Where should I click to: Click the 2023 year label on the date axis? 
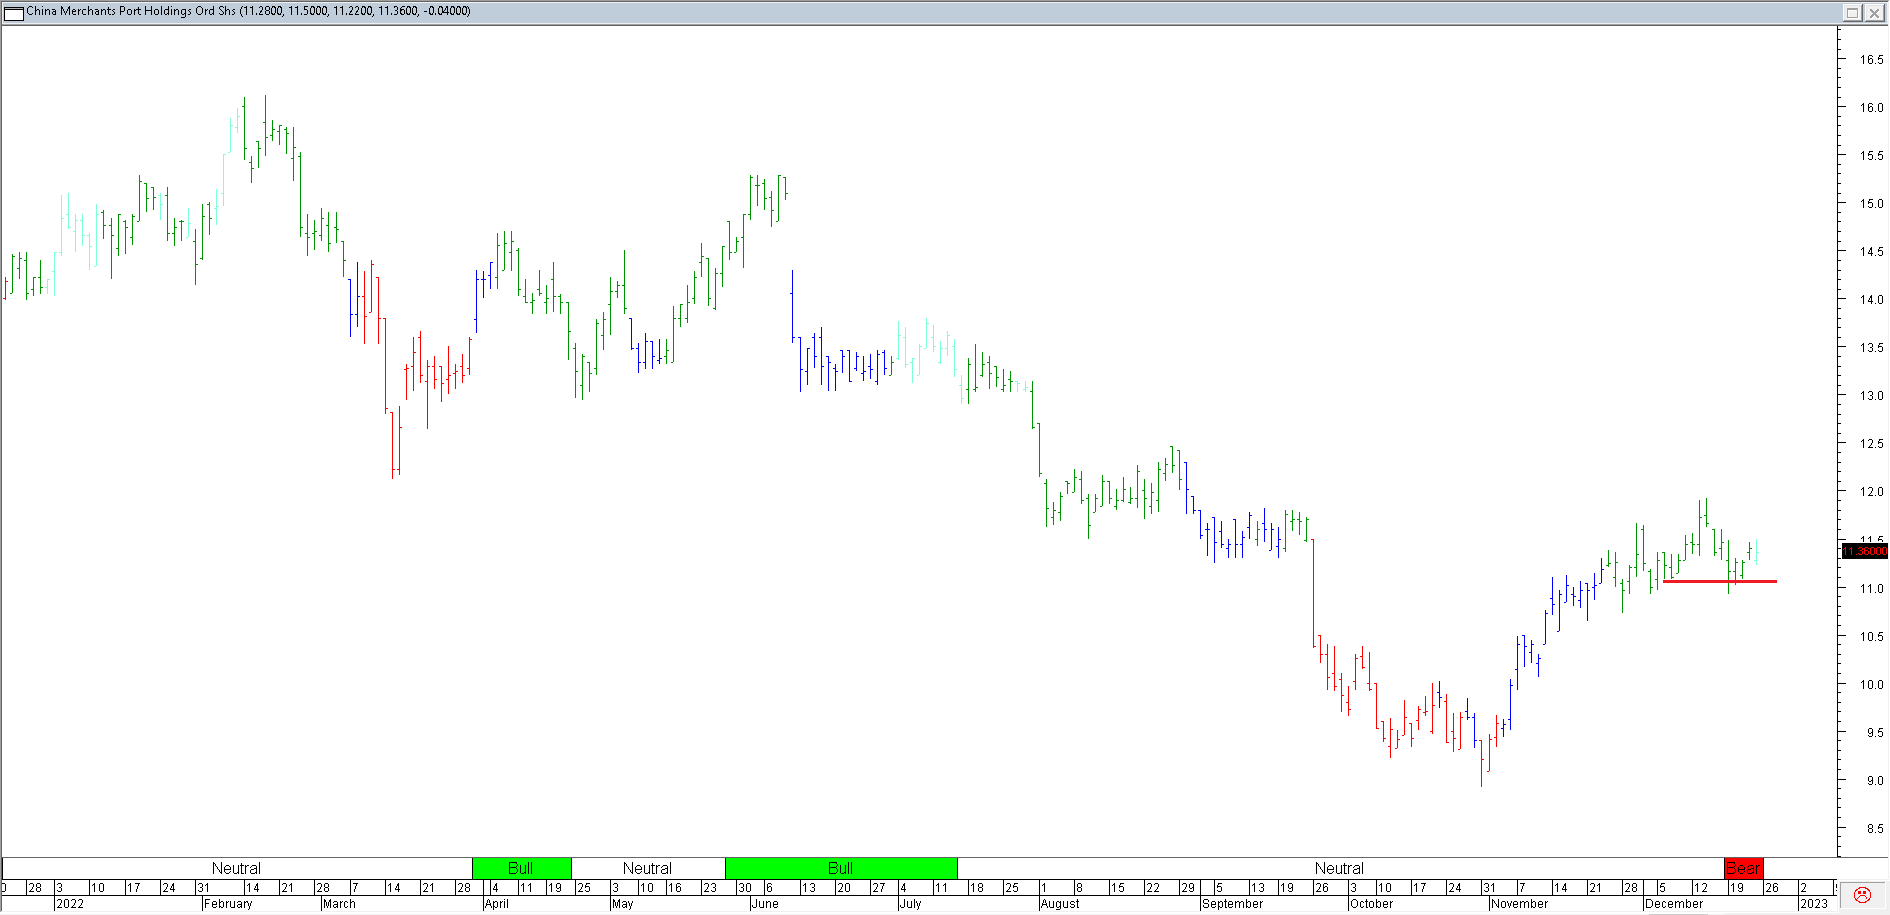click(1814, 904)
